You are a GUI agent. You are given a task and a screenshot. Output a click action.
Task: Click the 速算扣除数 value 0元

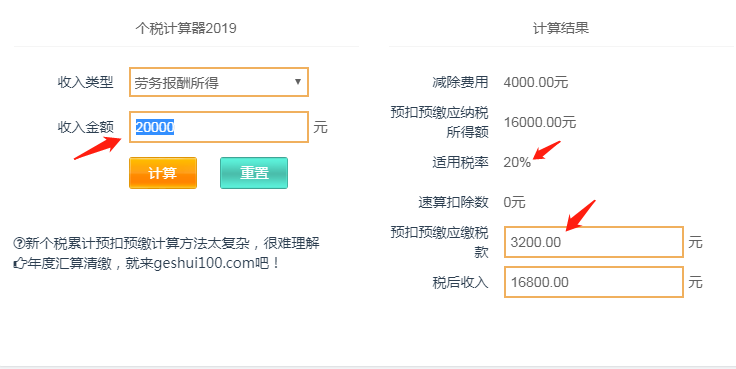pyautogui.click(x=514, y=202)
